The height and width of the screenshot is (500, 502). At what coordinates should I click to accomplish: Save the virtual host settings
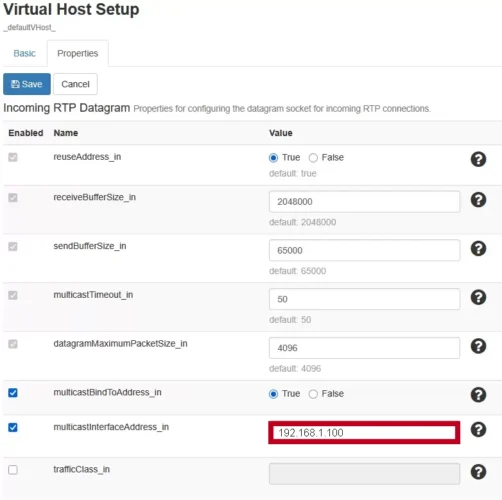pos(27,84)
